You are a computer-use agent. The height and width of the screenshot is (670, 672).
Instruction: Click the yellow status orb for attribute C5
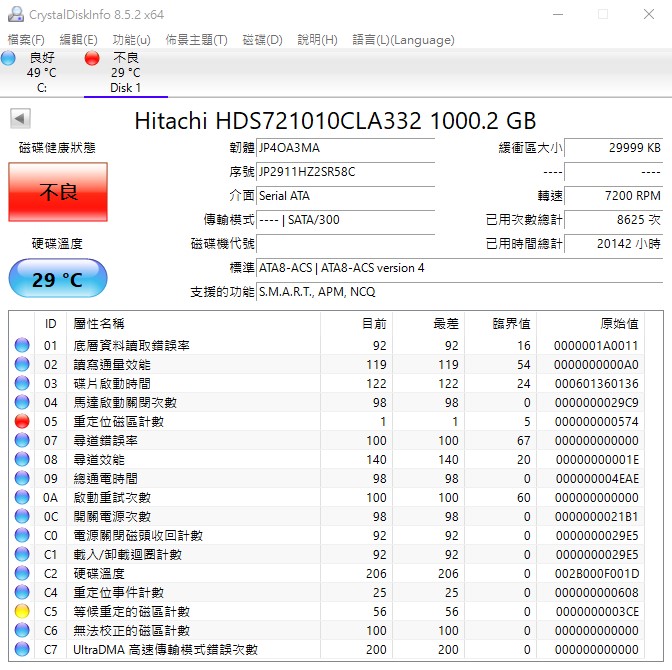click(22, 611)
